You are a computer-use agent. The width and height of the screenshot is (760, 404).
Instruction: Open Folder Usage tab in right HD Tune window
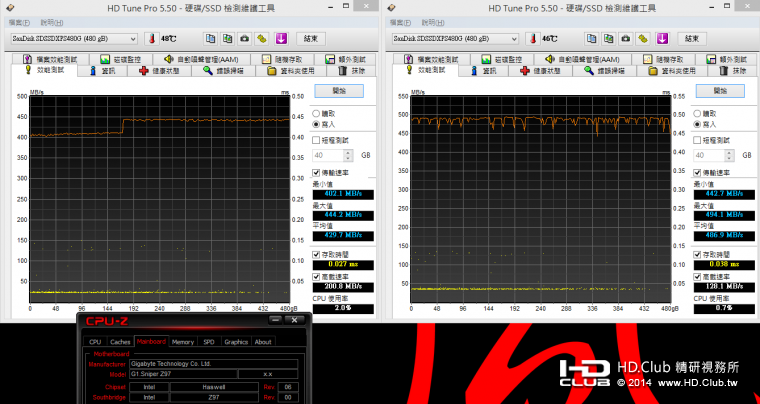coord(672,71)
